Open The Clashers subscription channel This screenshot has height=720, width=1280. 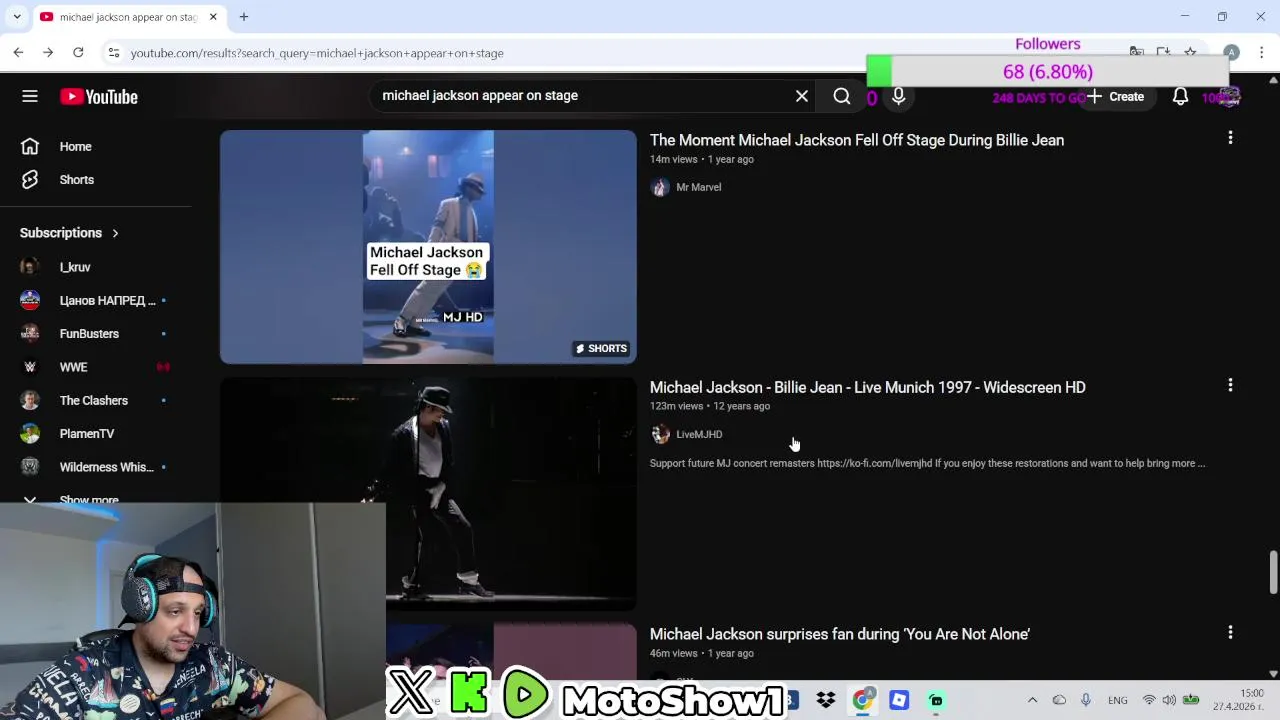point(95,400)
